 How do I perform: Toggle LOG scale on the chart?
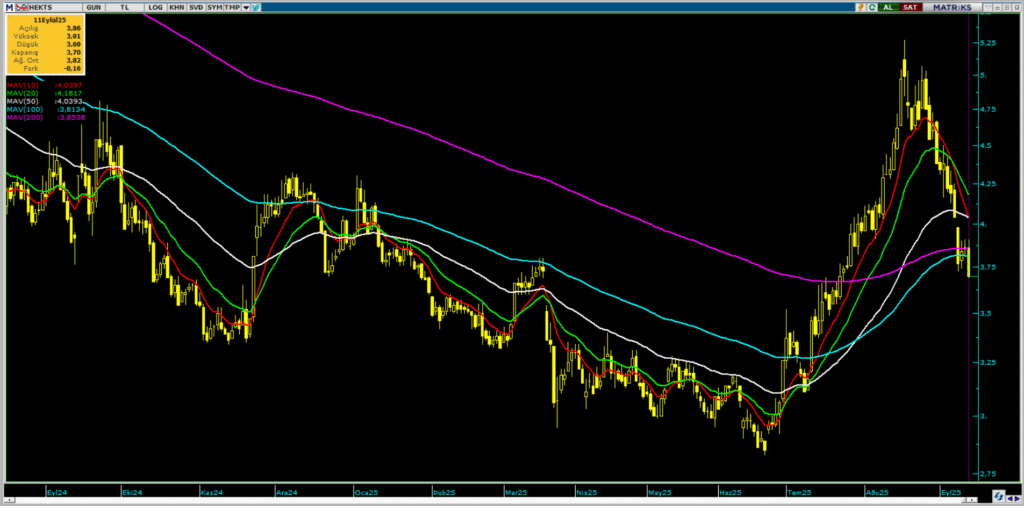155,7
